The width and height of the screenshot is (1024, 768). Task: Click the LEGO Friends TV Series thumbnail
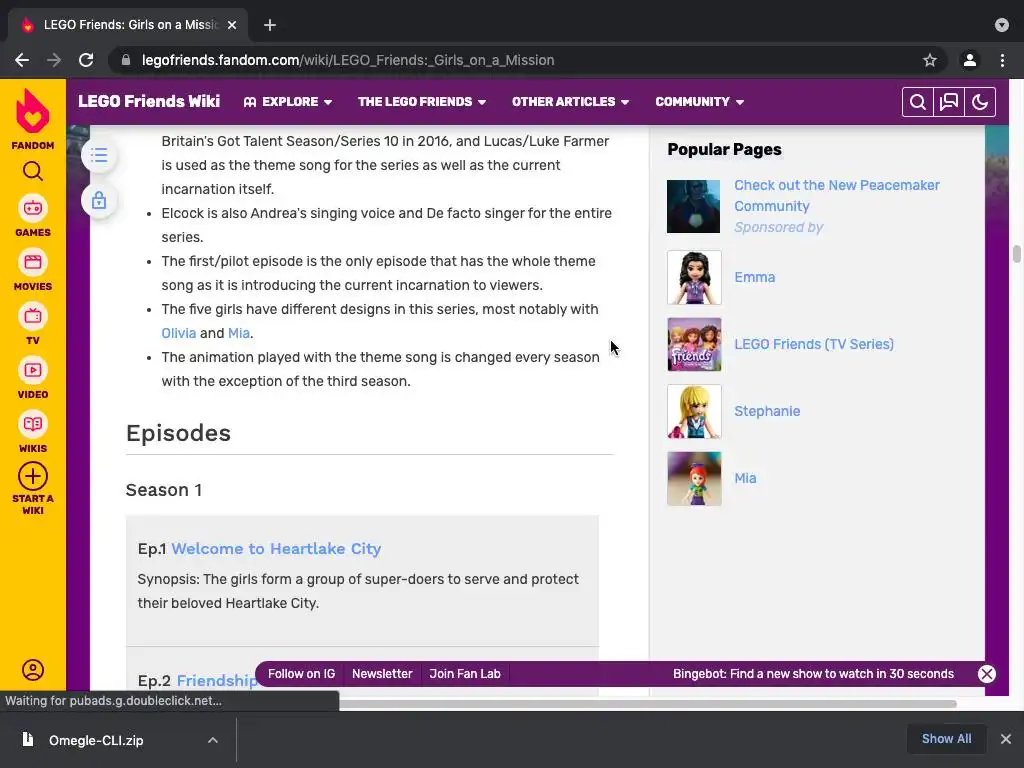point(694,344)
